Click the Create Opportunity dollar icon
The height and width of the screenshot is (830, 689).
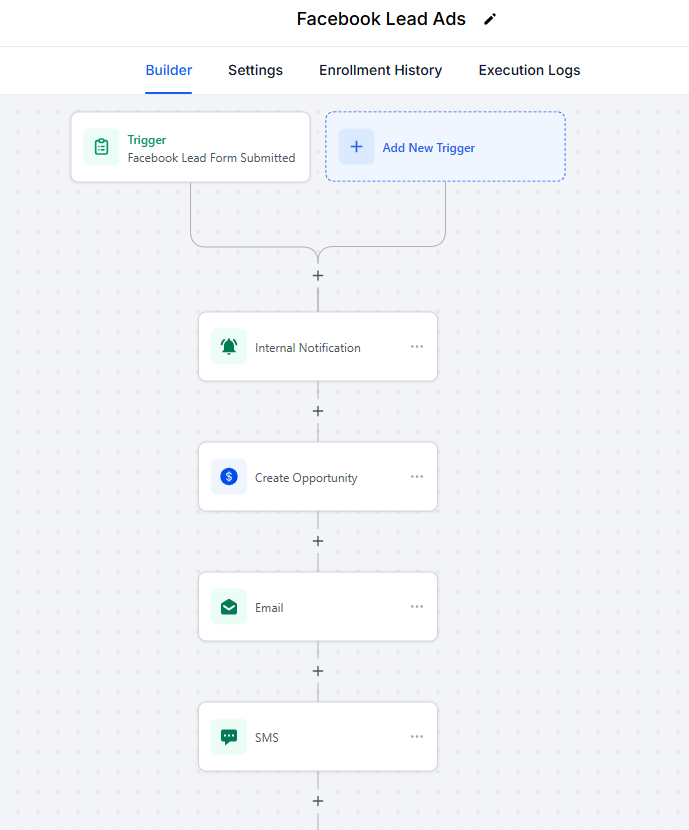click(229, 477)
